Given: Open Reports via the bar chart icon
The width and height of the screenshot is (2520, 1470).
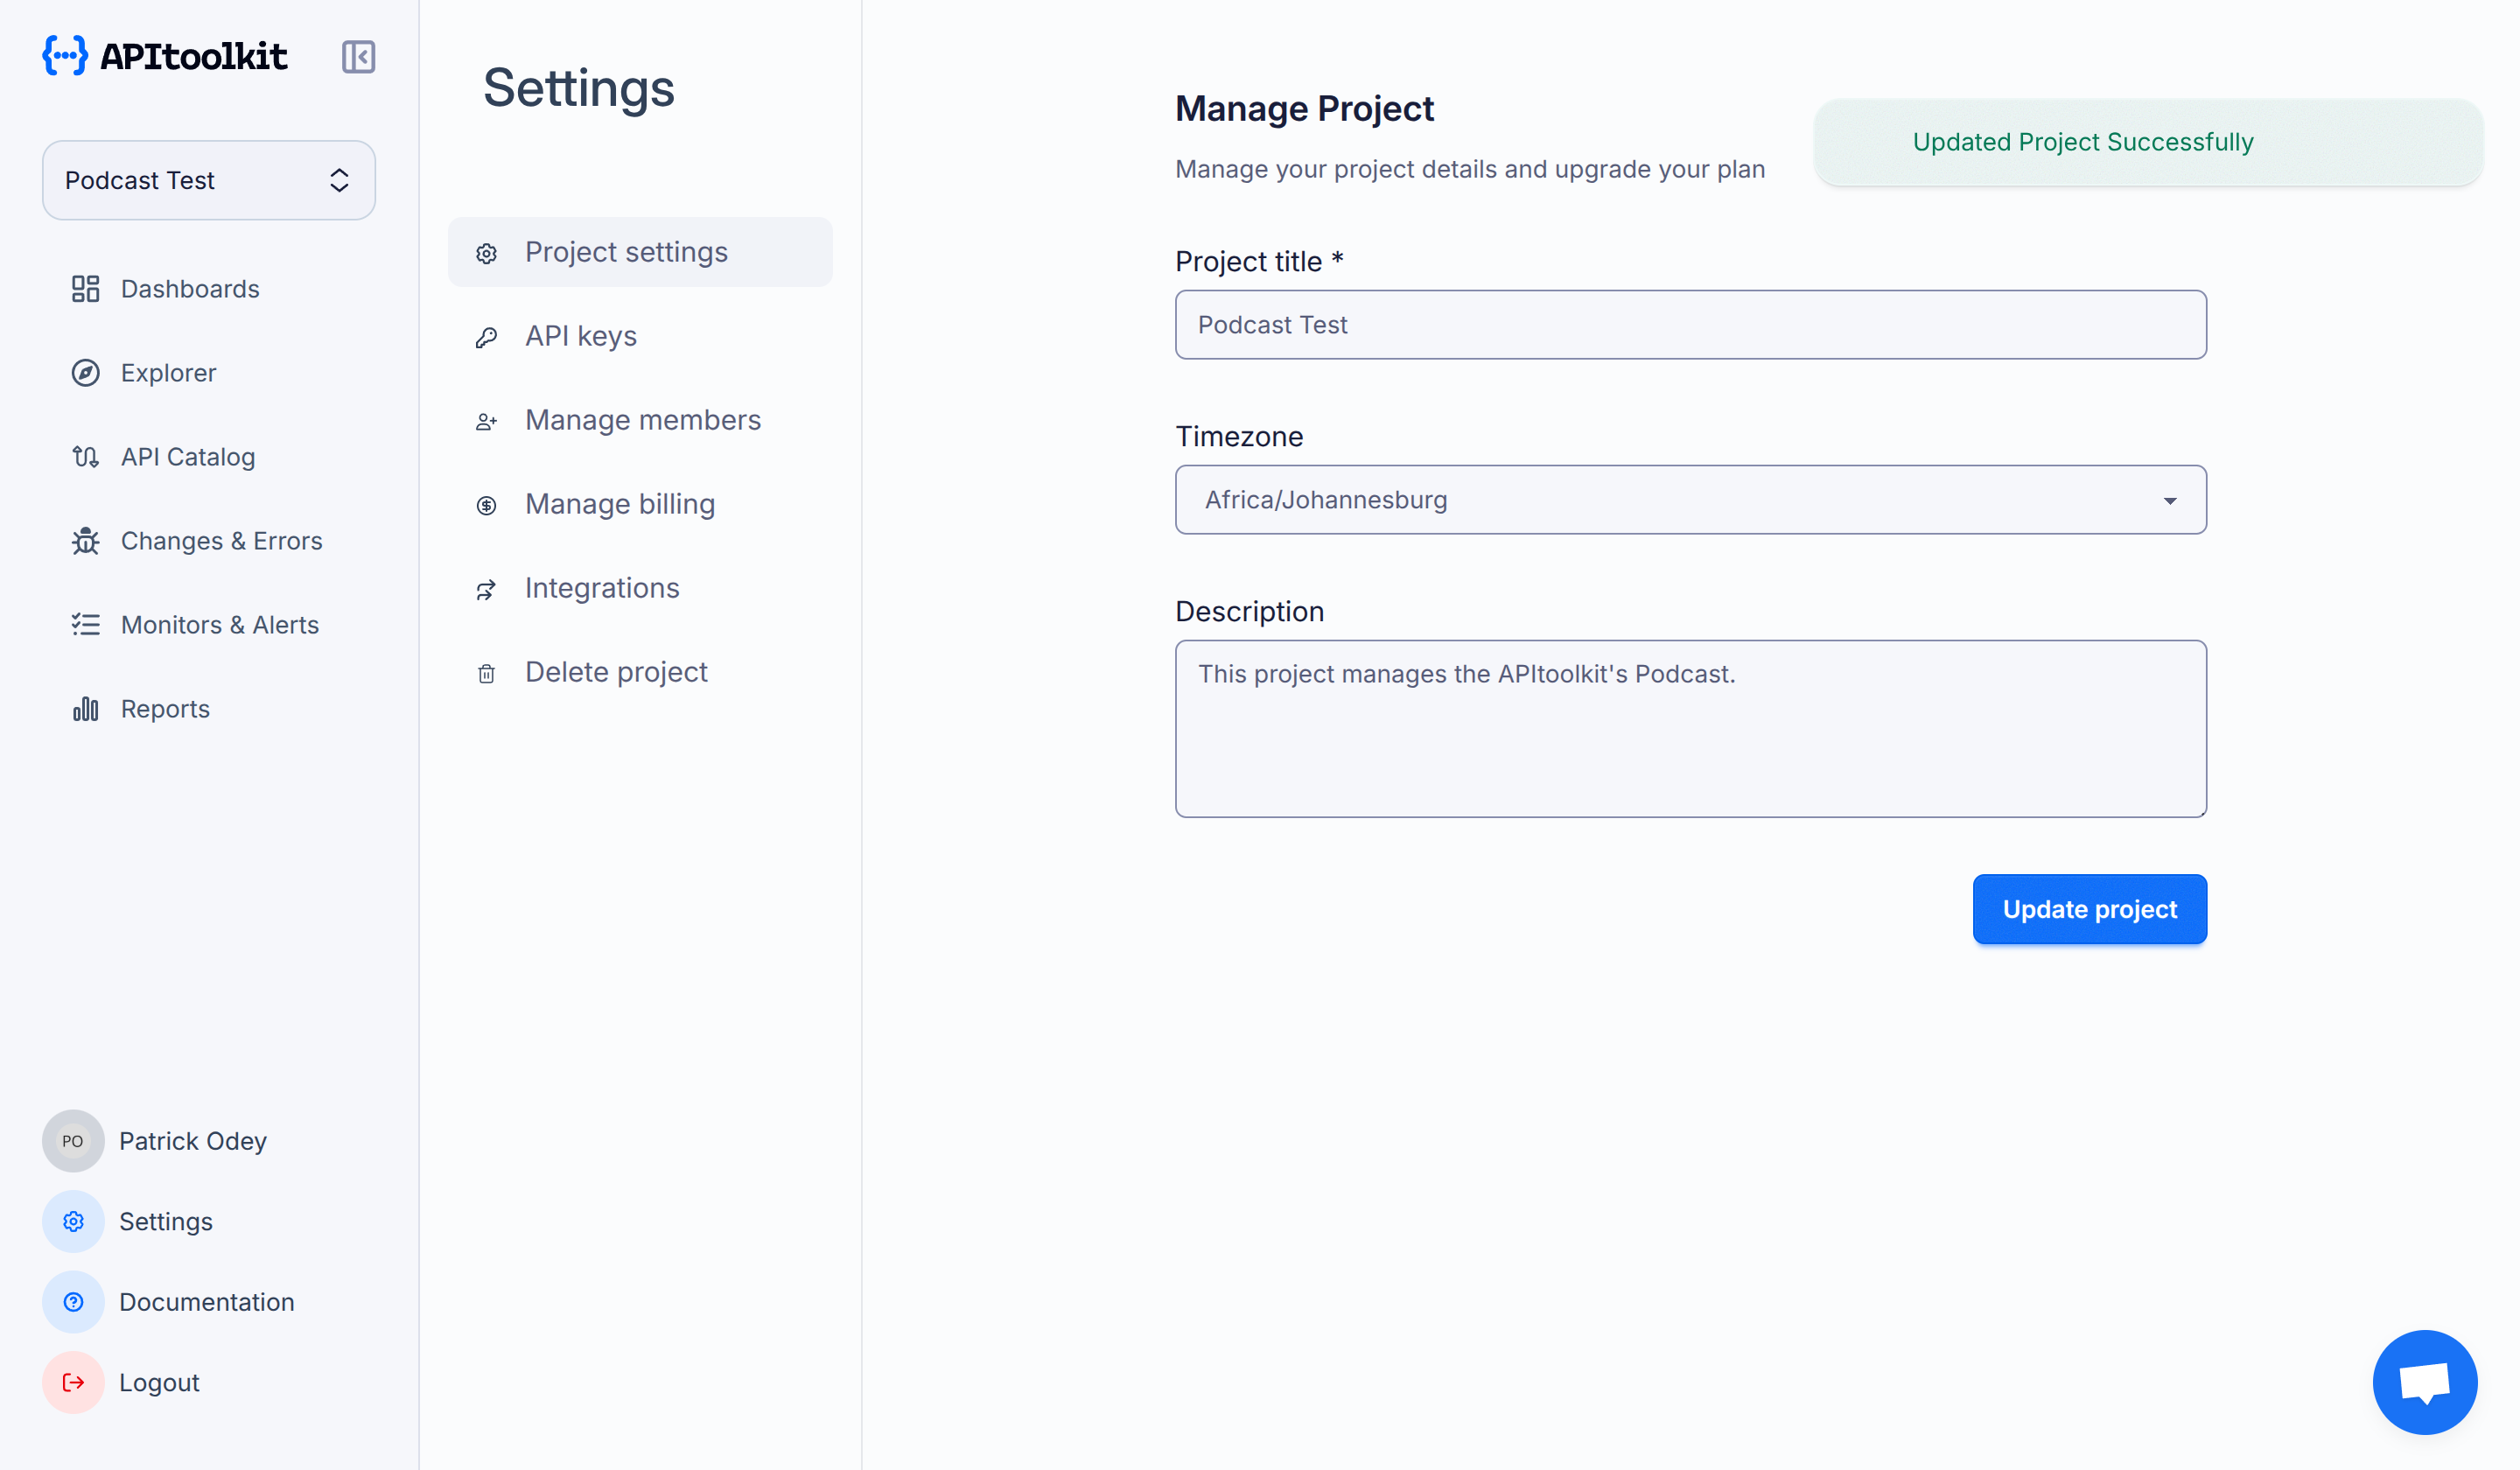Looking at the screenshot, I should (85, 708).
